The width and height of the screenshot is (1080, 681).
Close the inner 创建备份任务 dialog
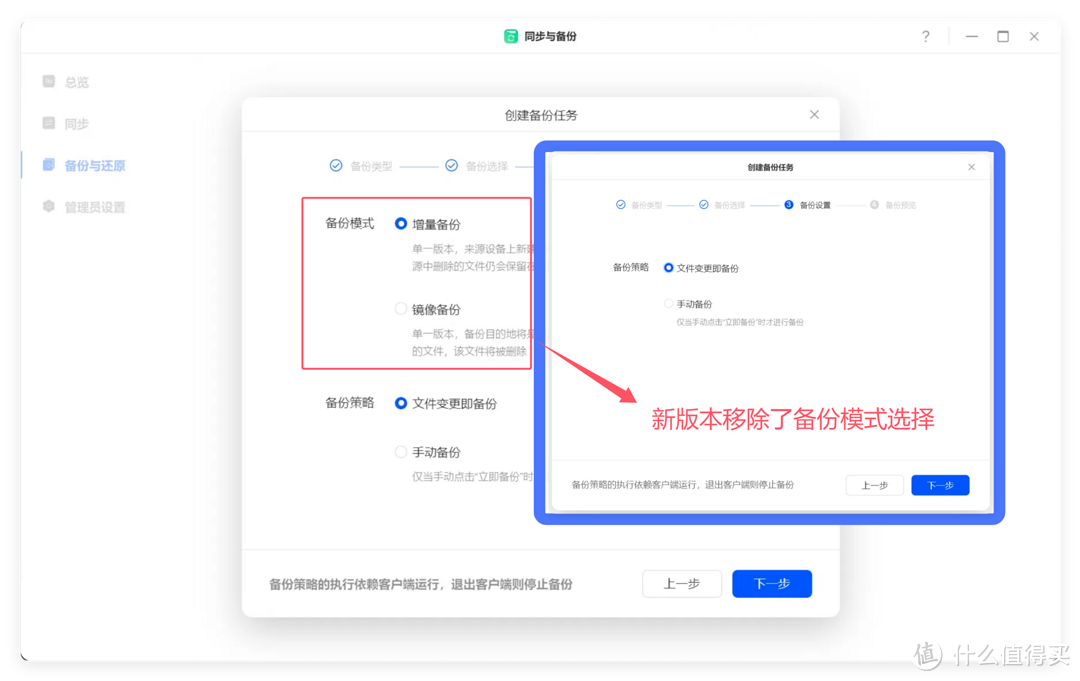tap(970, 167)
